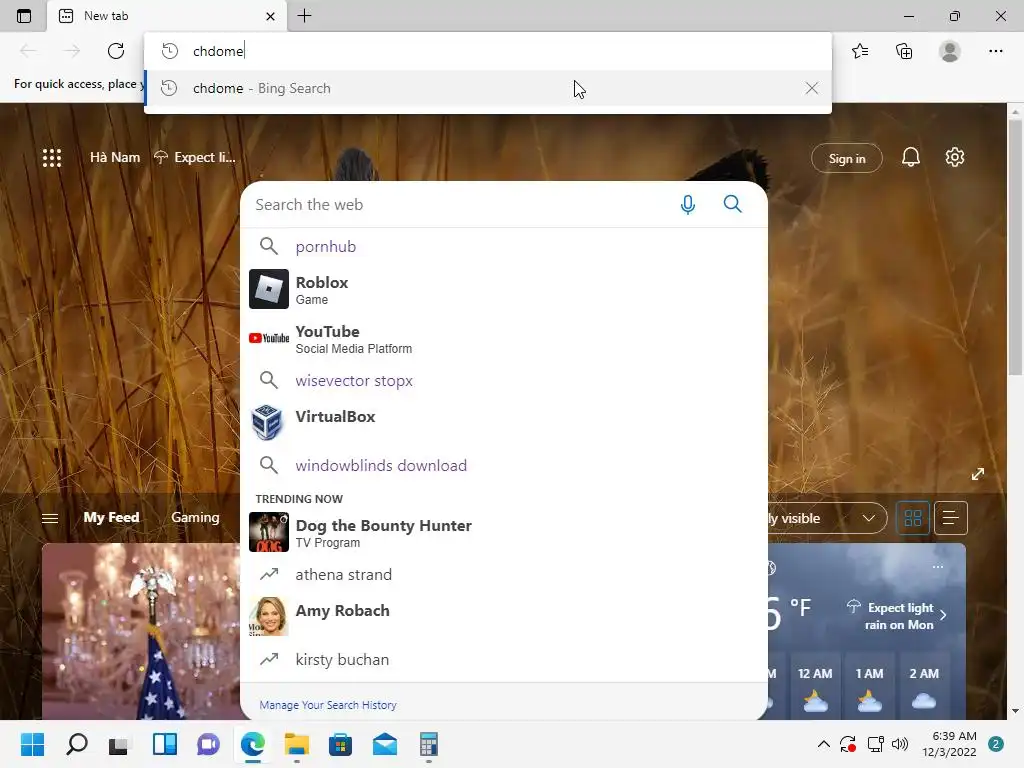
Task: Open Task View on taskbar
Action: 120,744
